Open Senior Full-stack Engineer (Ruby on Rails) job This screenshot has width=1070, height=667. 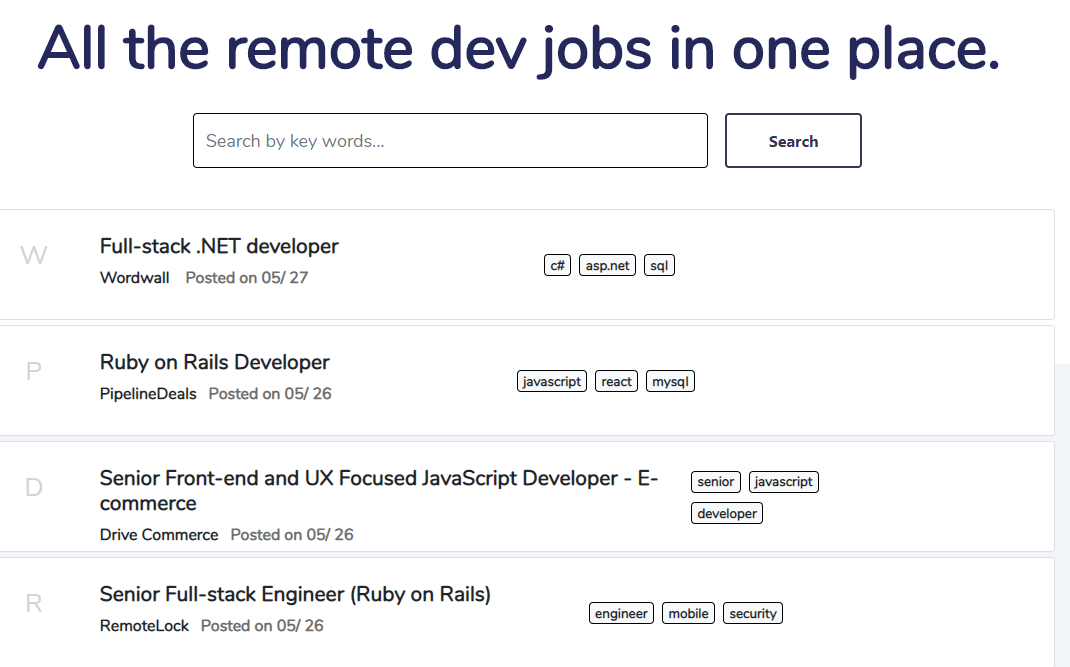[295, 594]
